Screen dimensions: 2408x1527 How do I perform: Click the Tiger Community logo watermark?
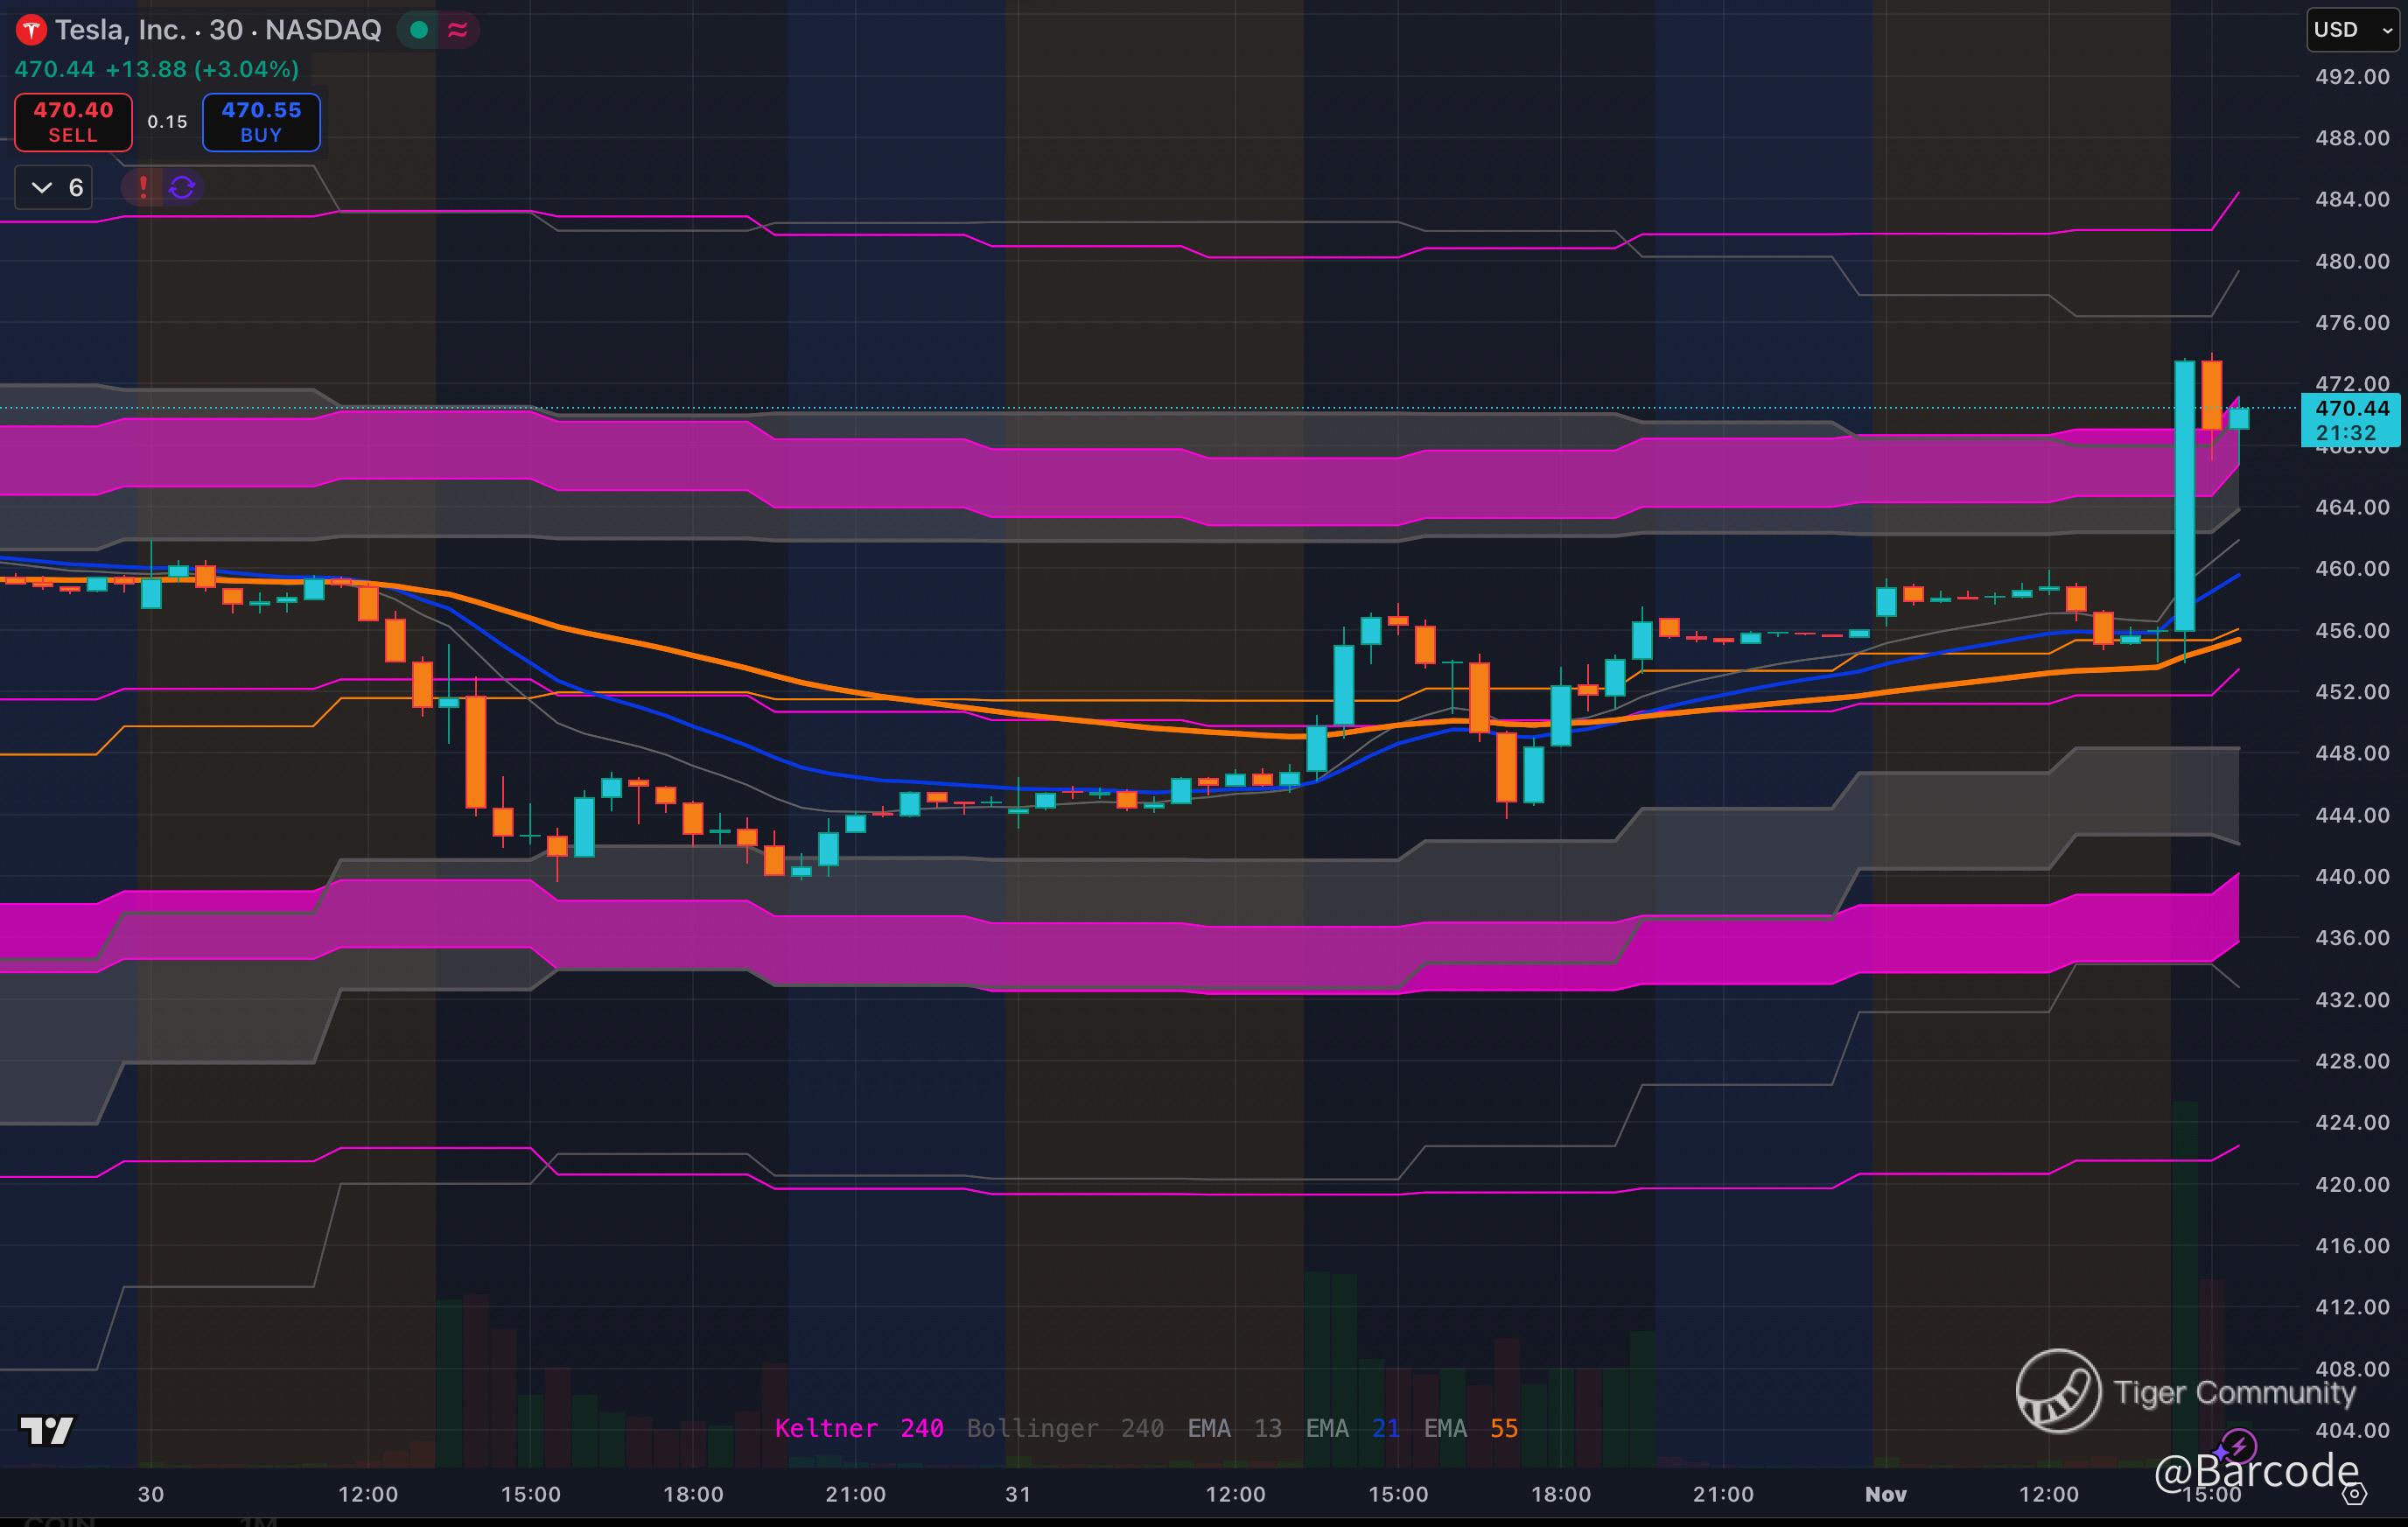coord(2058,1390)
